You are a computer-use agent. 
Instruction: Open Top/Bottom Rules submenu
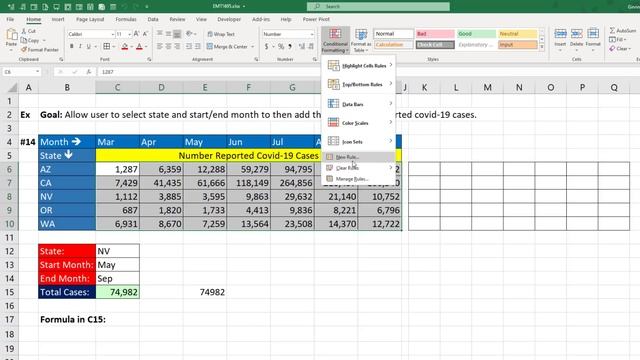[359, 84]
